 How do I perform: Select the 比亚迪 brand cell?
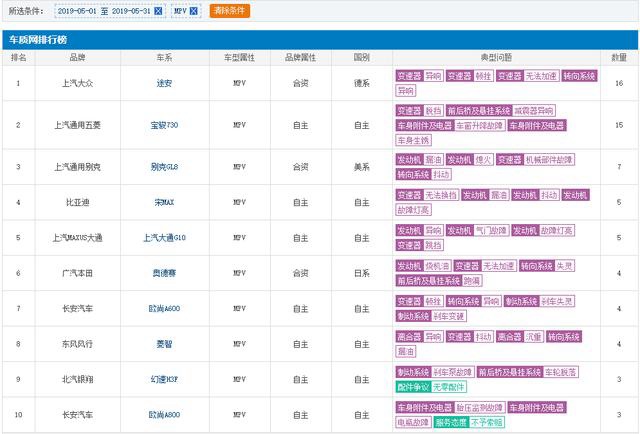[x=78, y=202]
